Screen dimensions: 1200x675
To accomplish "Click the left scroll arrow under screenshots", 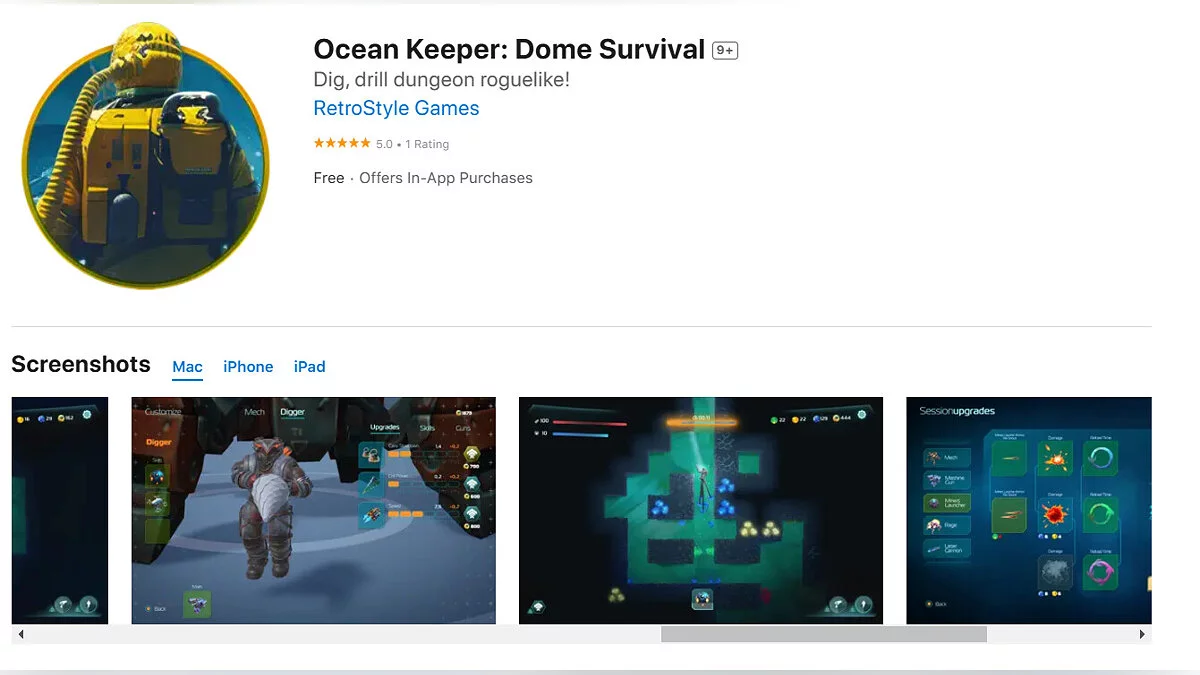I will [20, 634].
